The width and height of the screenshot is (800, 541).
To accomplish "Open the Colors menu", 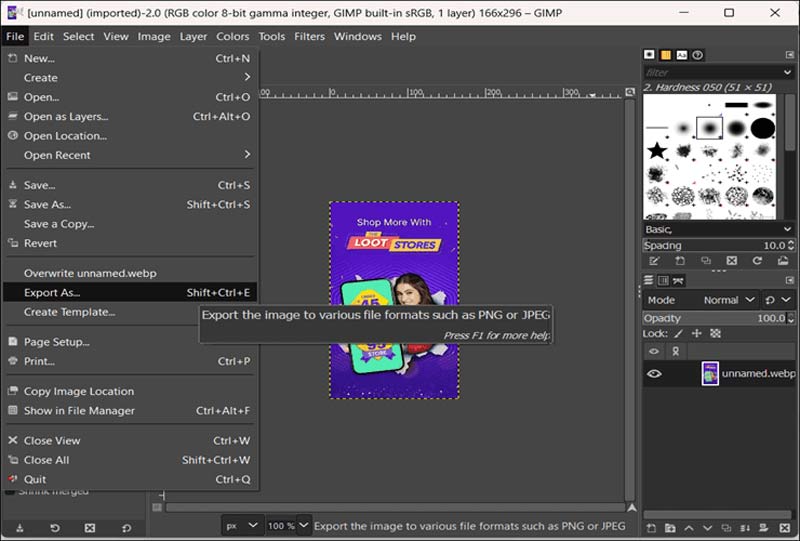I will pos(233,37).
